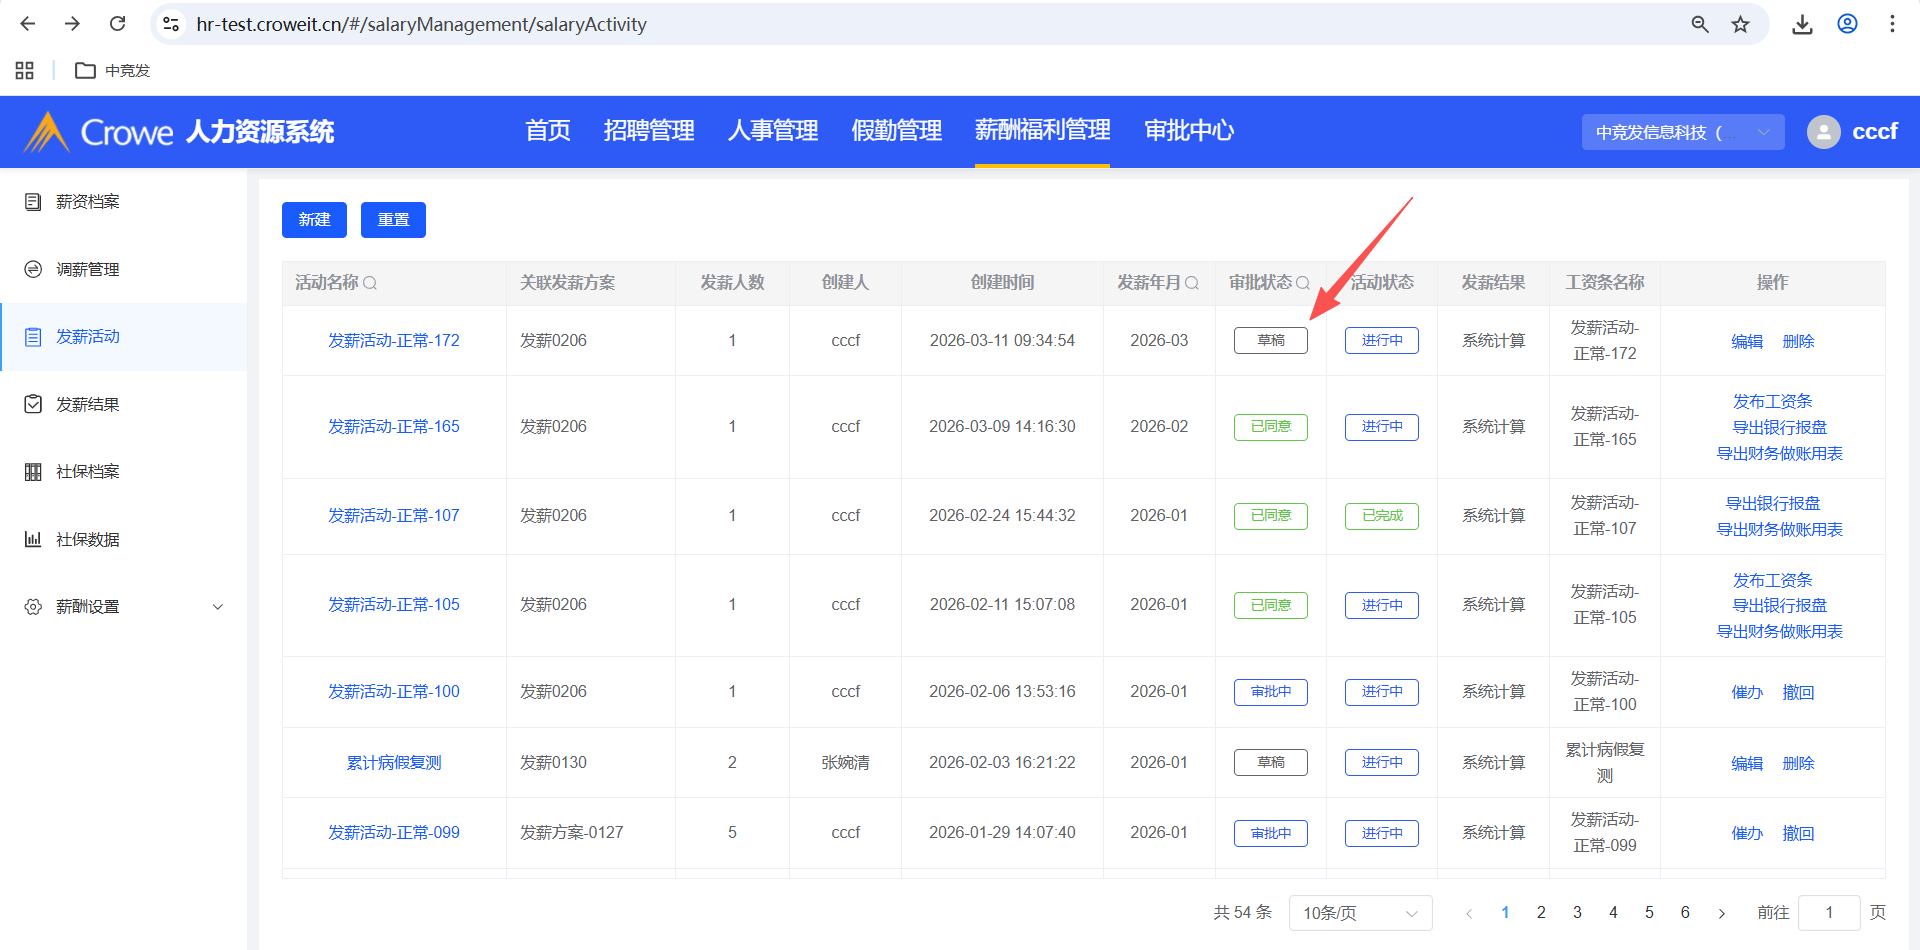Open the 中竞发信息科技 company dropdown
1920x950 pixels.
coord(1682,132)
